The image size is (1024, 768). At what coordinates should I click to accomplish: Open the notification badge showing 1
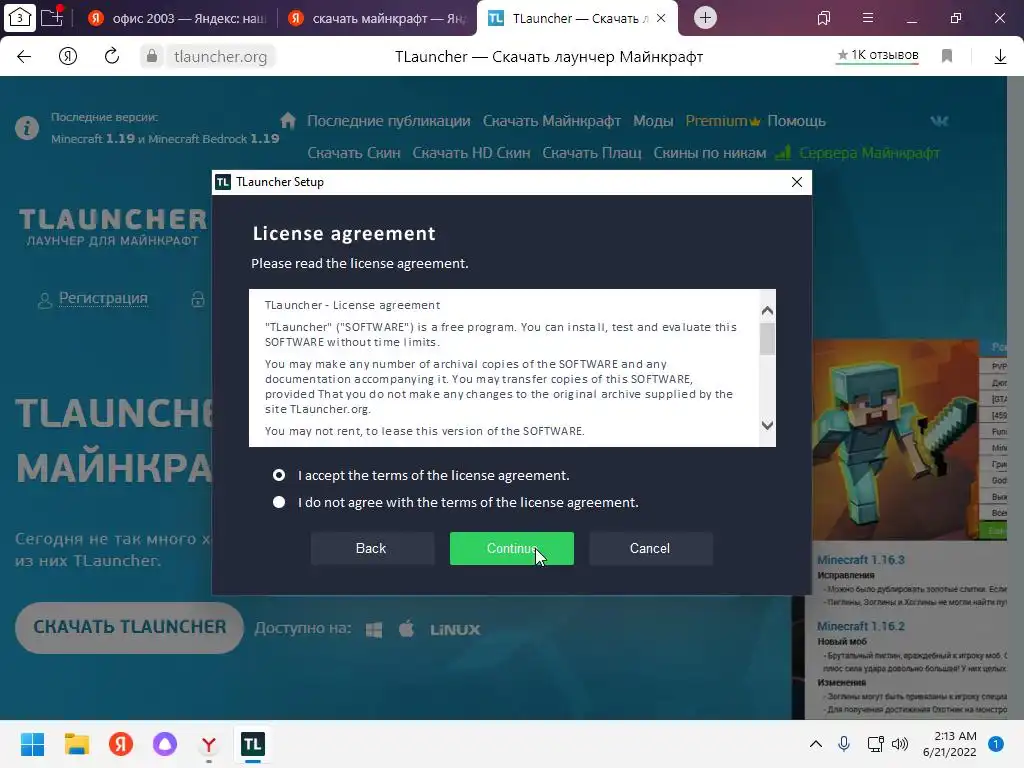(x=996, y=744)
